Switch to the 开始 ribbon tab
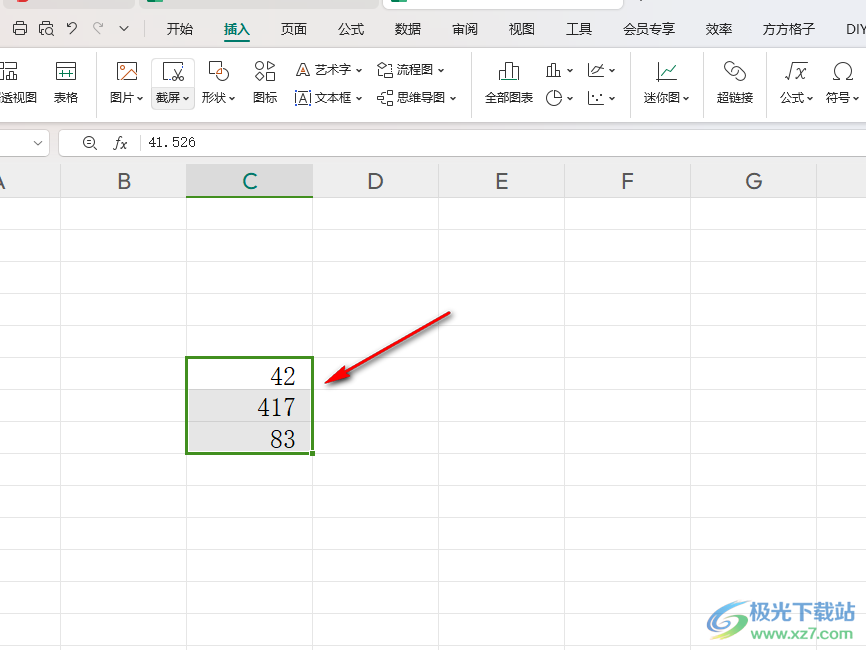Screen dimensions: 866x650 pos(179,29)
